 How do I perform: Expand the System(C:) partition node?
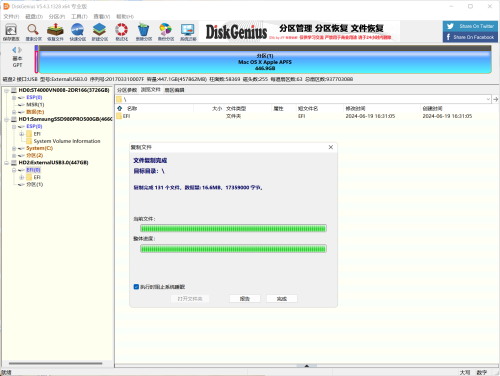(x=14, y=148)
